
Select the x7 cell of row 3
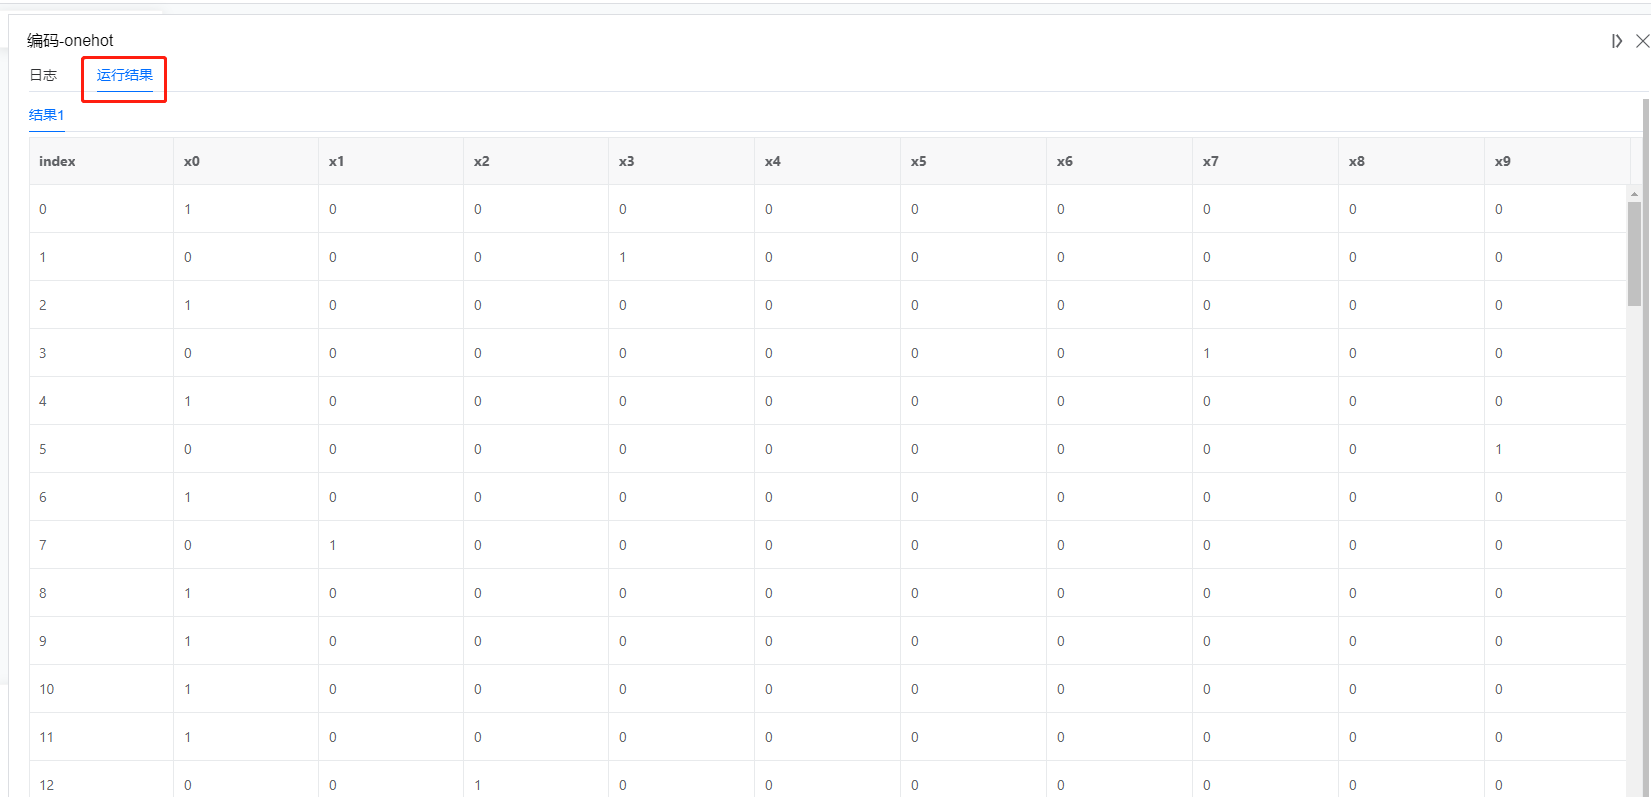click(x=1265, y=353)
